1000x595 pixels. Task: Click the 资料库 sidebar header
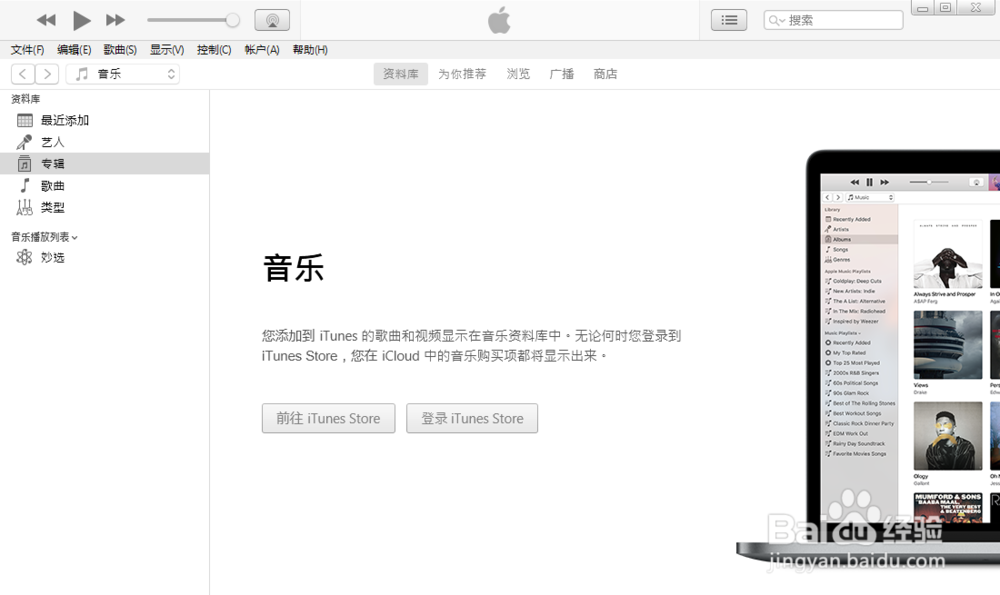click(26, 99)
